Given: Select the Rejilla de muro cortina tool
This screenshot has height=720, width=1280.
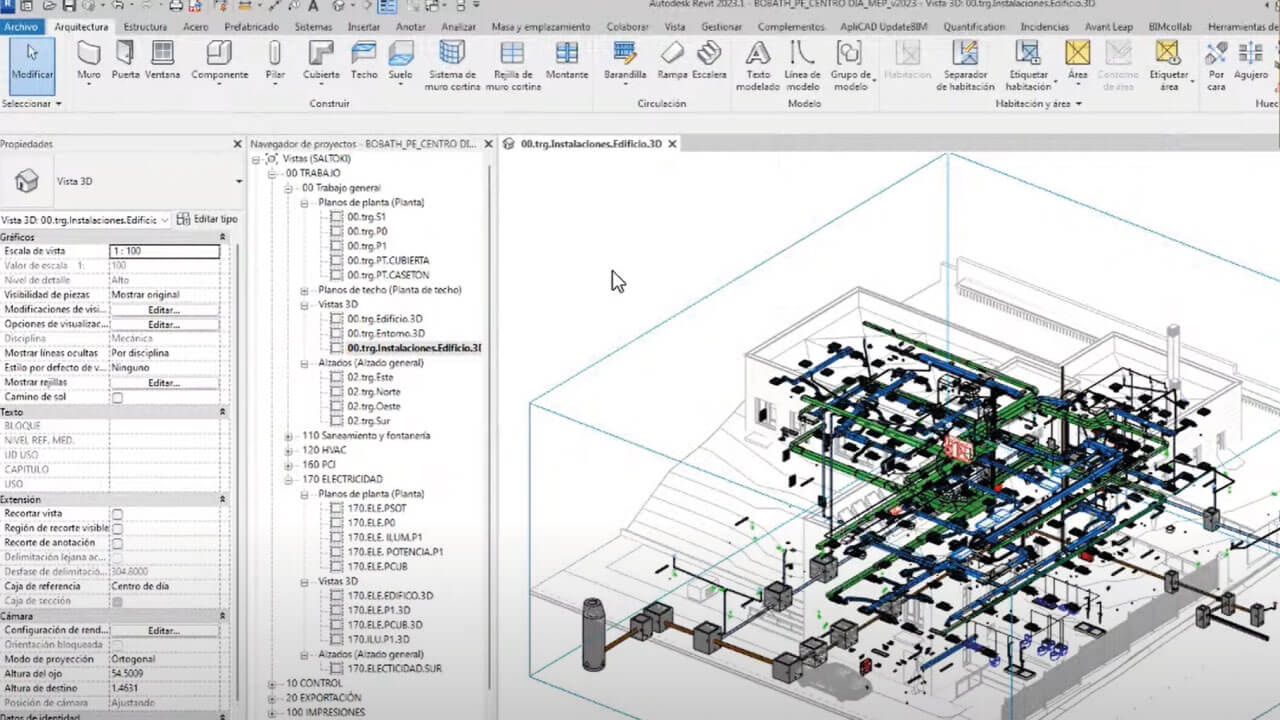Looking at the screenshot, I should pyautogui.click(x=512, y=66).
